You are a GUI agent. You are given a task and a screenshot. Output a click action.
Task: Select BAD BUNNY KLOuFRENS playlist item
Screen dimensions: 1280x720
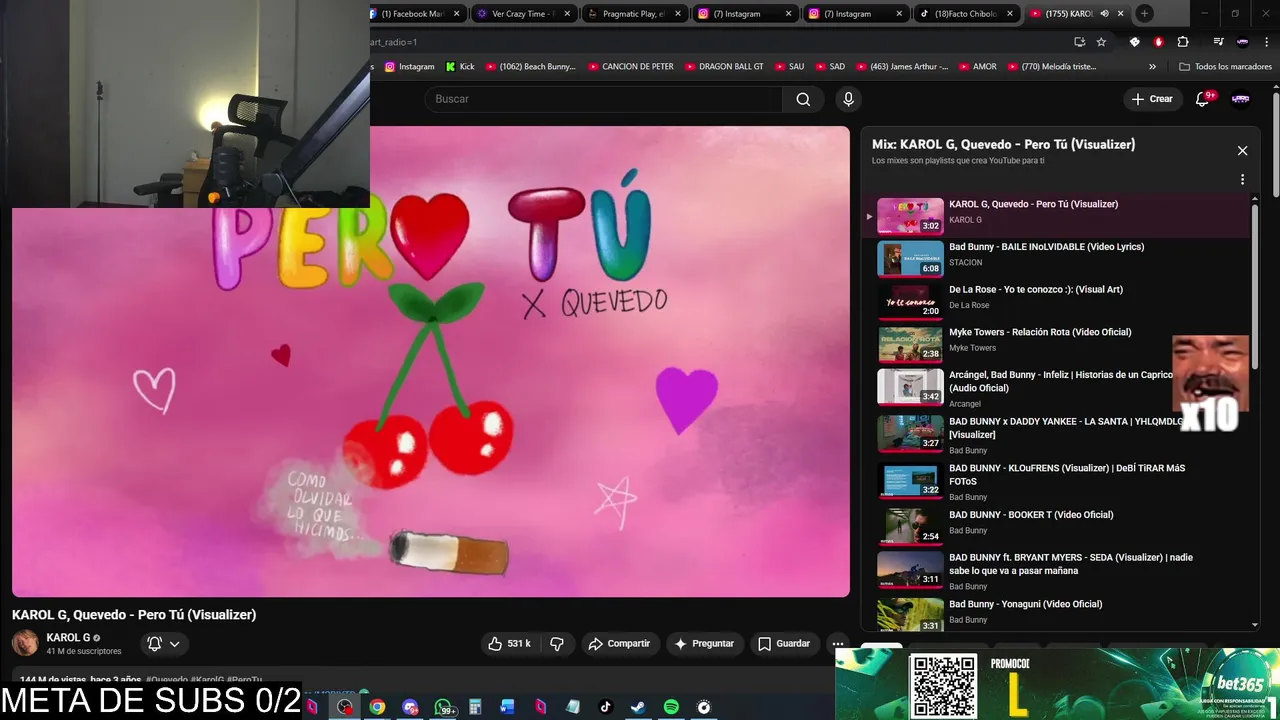click(x=1056, y=480)
